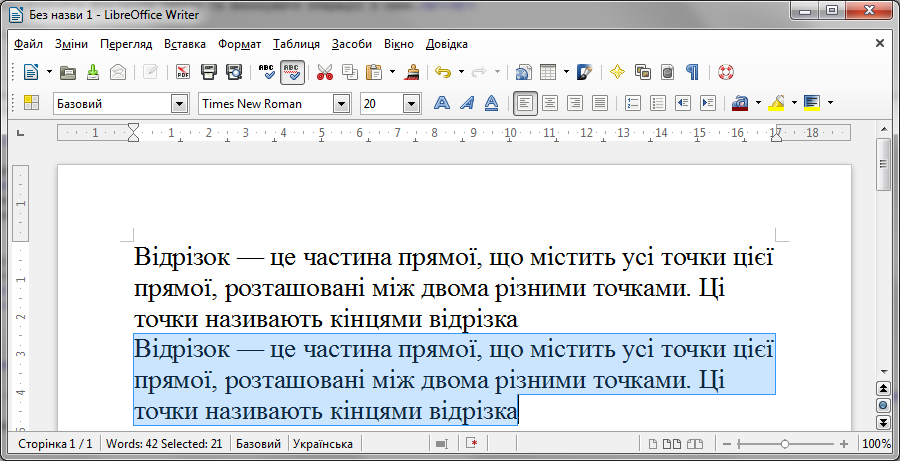Align text left

pos(525,103)
